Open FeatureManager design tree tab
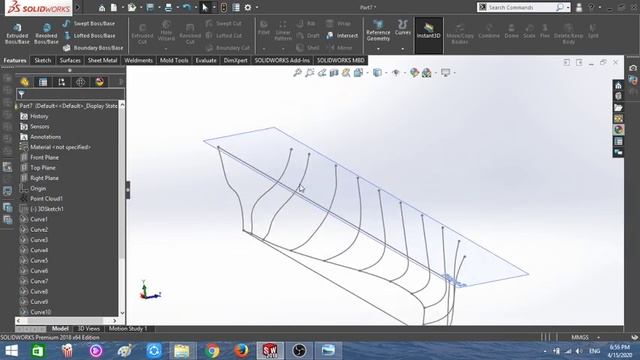This screenshot has height=360, width=640. point(24,82)
